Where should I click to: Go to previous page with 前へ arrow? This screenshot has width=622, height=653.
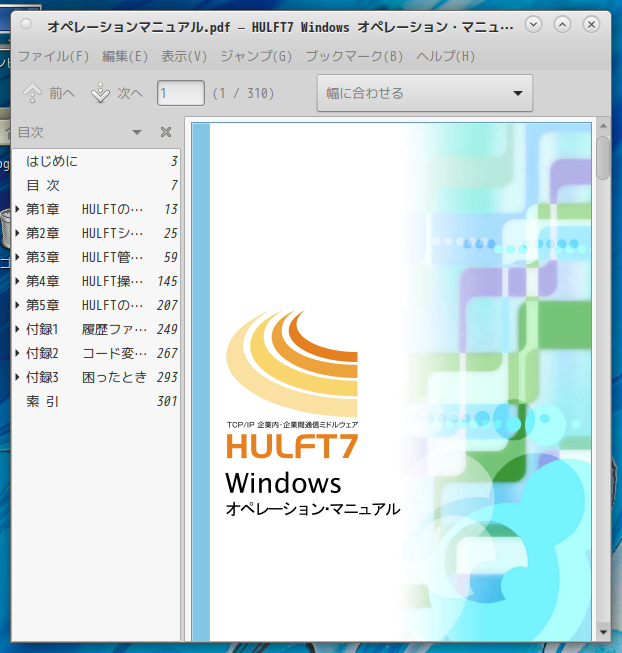pyautogui.click(x=49, y=93)
